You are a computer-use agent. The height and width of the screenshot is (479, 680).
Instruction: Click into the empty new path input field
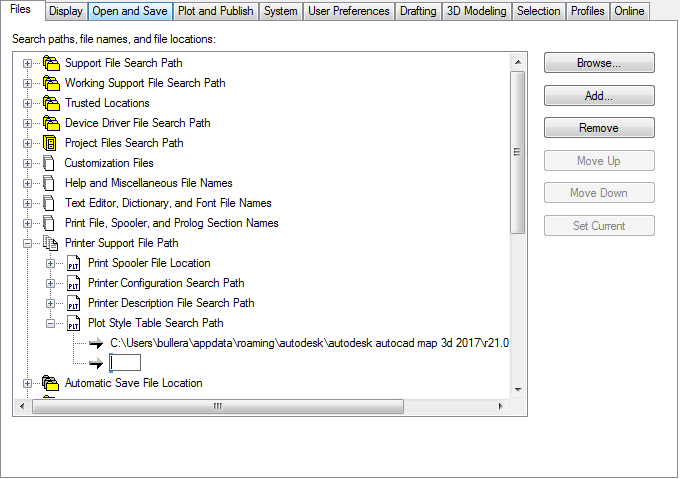125,363
